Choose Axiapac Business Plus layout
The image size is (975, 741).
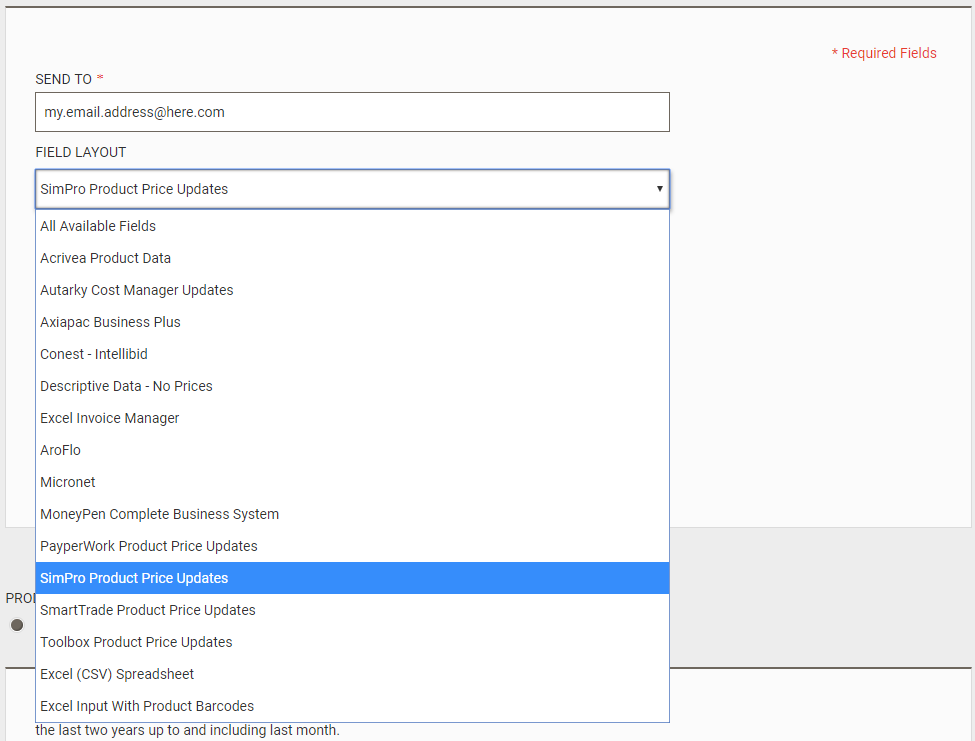(352, 322)
